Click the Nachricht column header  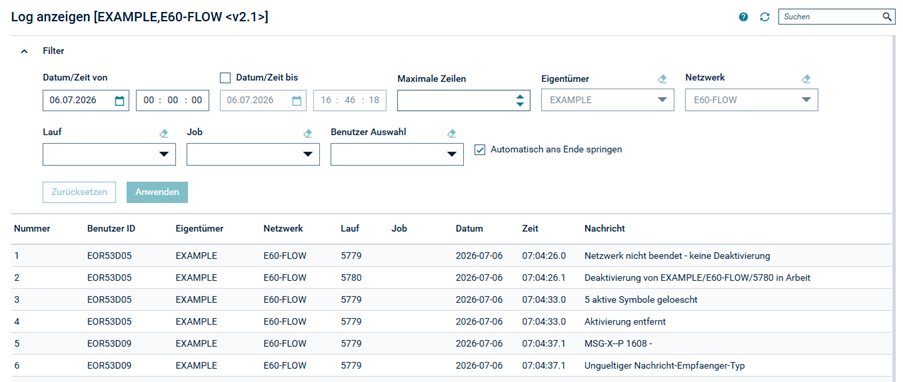click(x=605, y=229)
